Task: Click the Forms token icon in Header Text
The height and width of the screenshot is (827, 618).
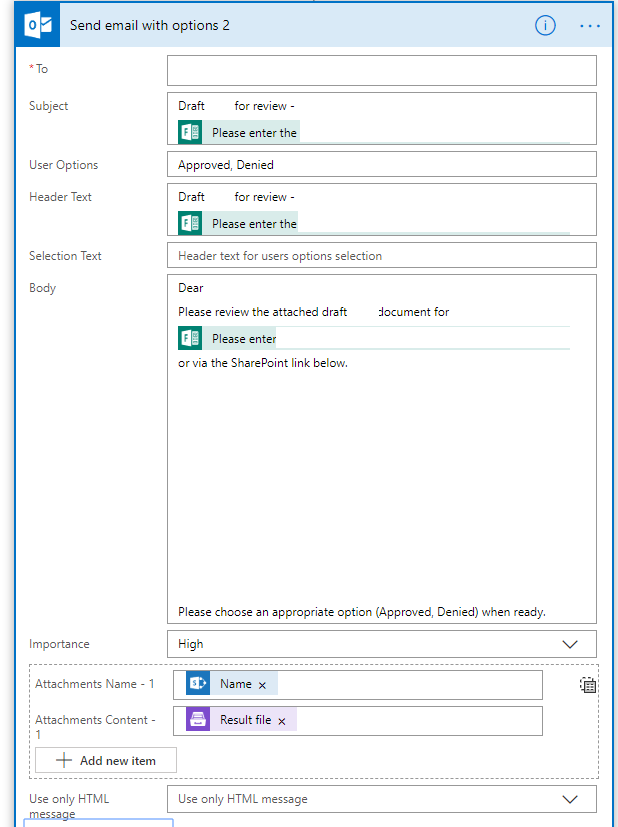Action: click(x=190, y=223)
